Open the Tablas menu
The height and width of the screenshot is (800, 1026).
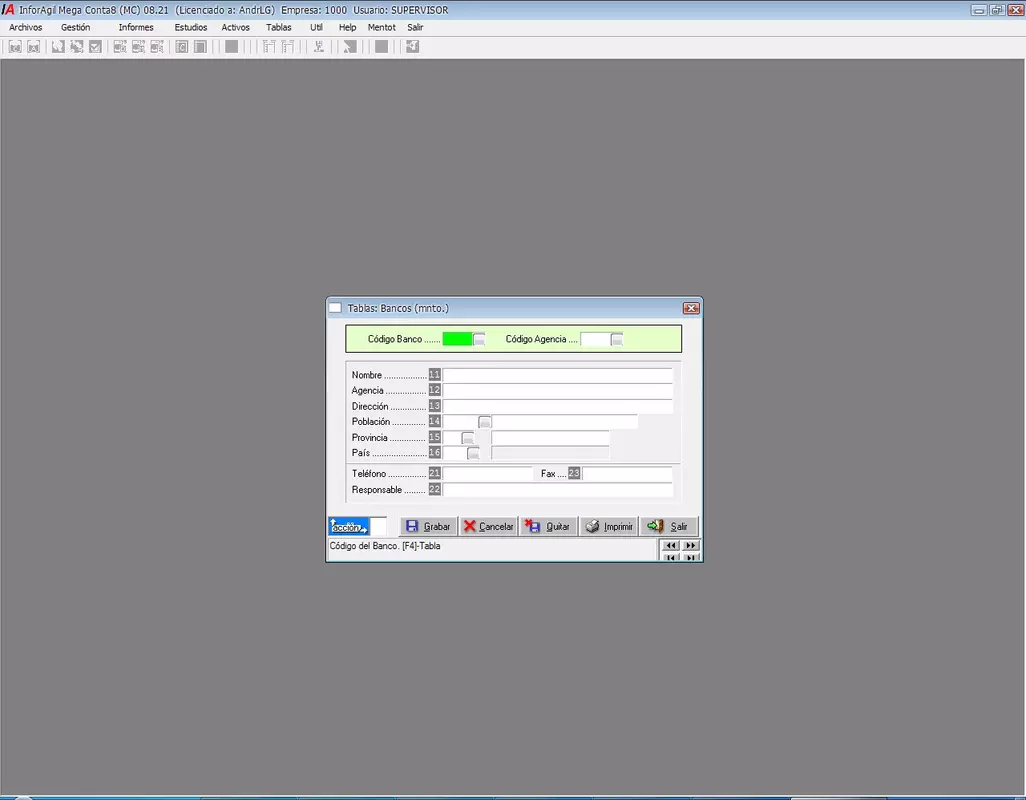click(x=279, y=27)
